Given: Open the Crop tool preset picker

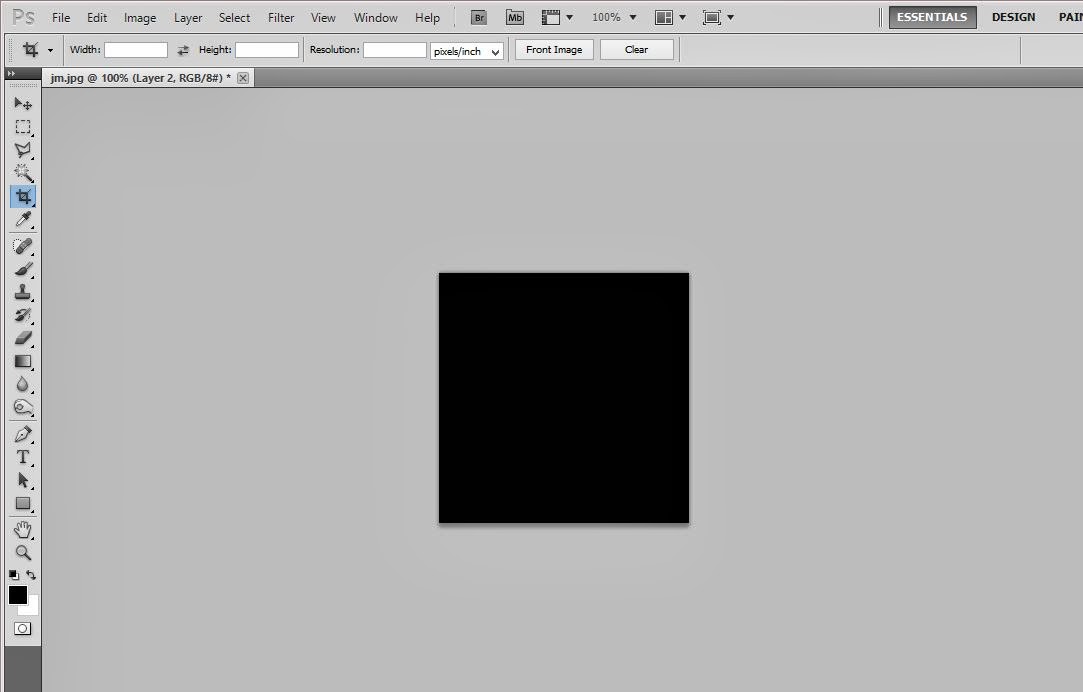Looking at the screenshot, I should (50, 50).
